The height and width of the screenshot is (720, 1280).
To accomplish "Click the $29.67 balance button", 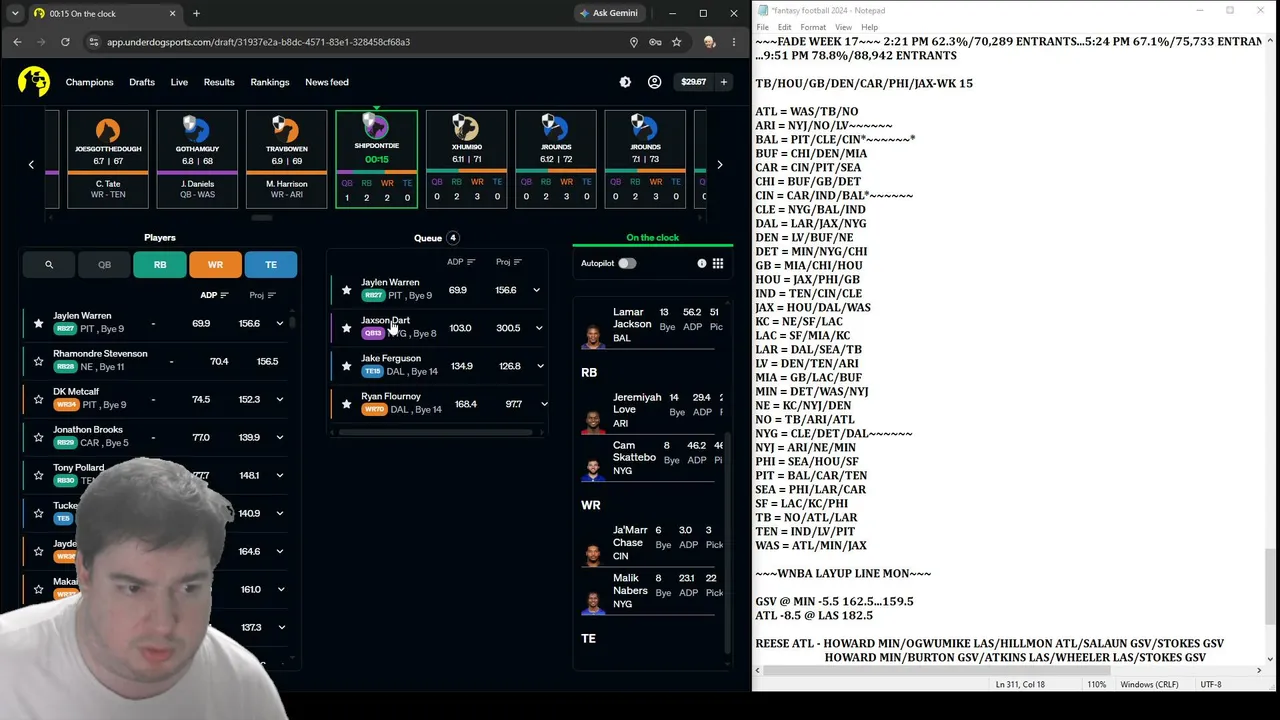I will [x=693, y=82].
